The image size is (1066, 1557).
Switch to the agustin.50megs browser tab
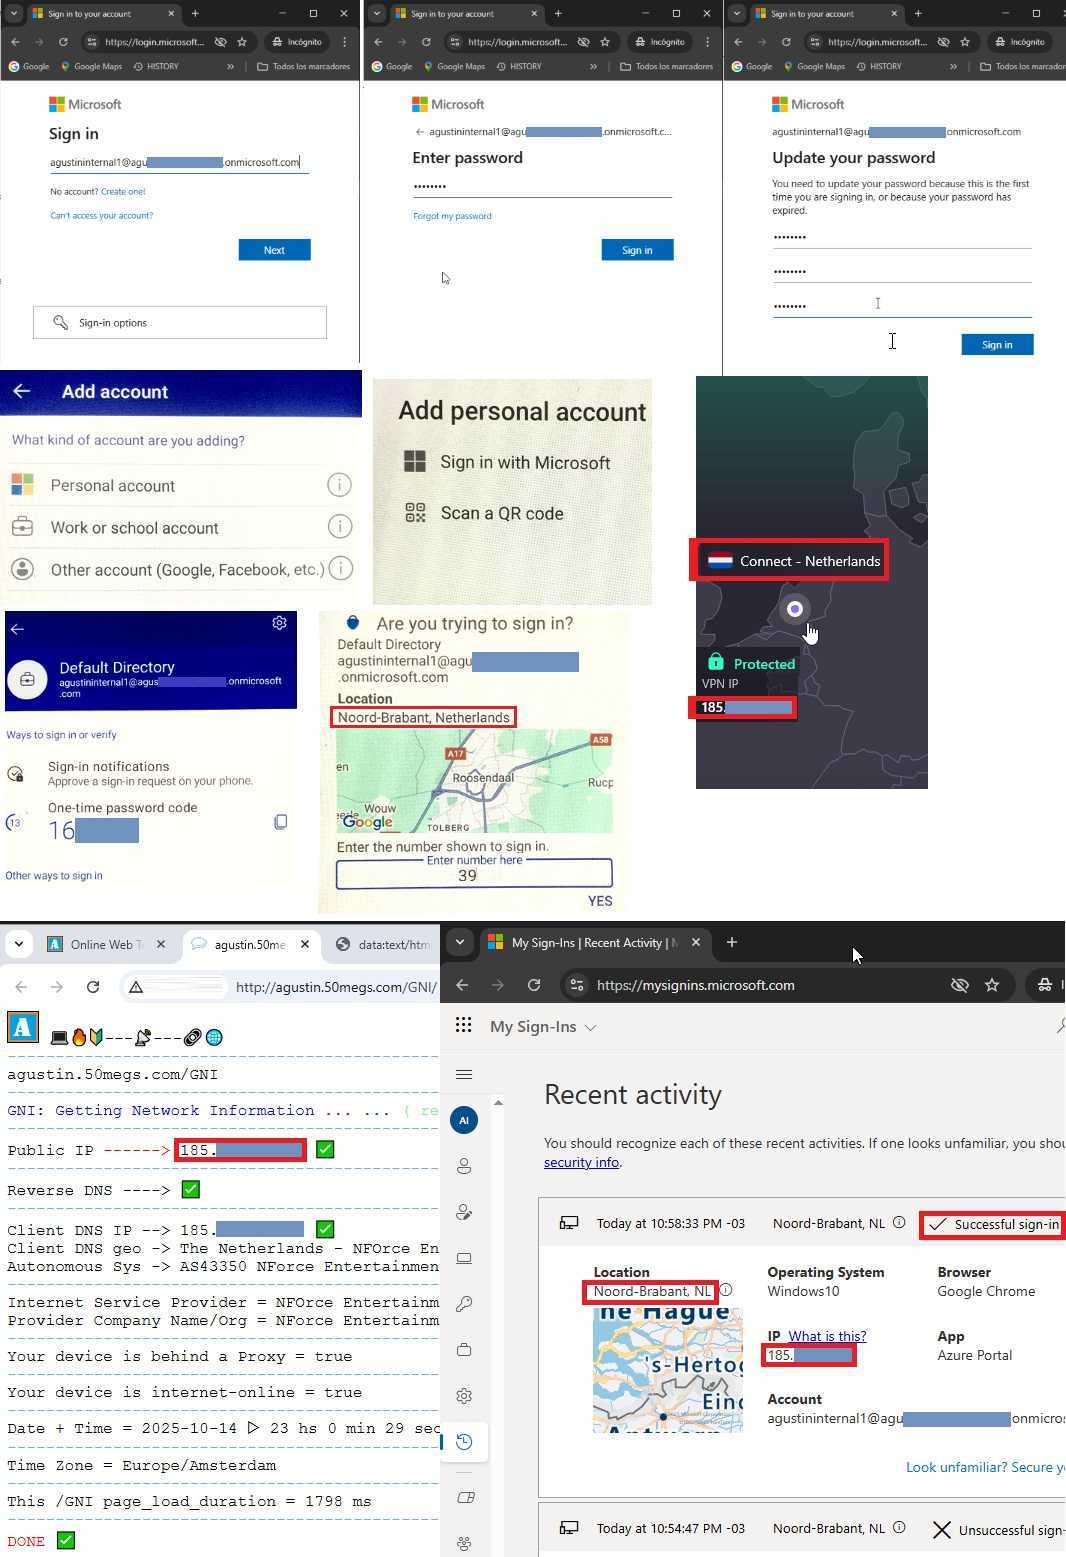[x=250, y=944]
